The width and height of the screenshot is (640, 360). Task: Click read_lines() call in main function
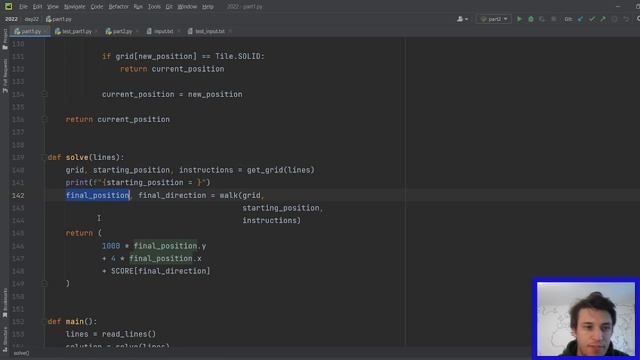(x=129, y=334)
